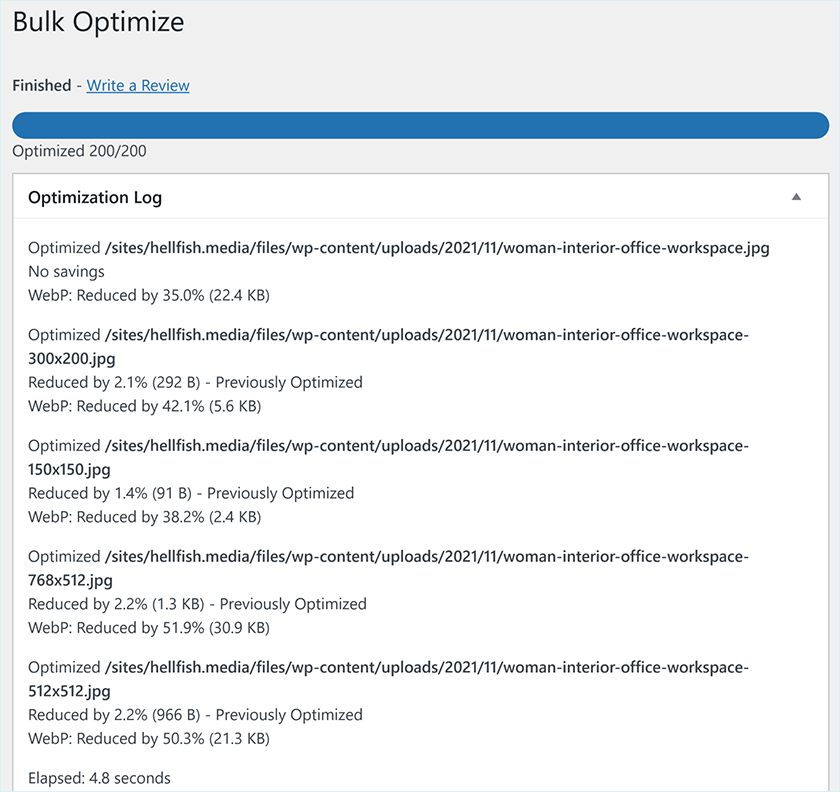Select the 512x512 image path
The image size is (840, 792).
pyautogui.click(x=400, y=679)
